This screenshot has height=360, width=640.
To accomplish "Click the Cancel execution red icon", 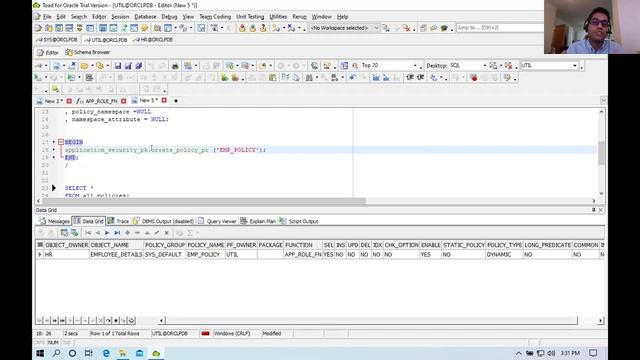I will (473, 78).
